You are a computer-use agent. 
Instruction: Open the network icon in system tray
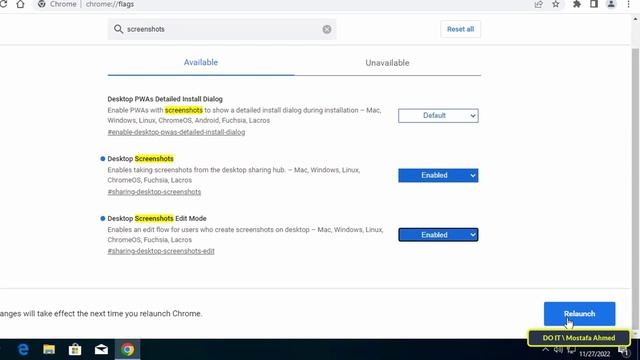pyautogui.click(x=571, y=350)
